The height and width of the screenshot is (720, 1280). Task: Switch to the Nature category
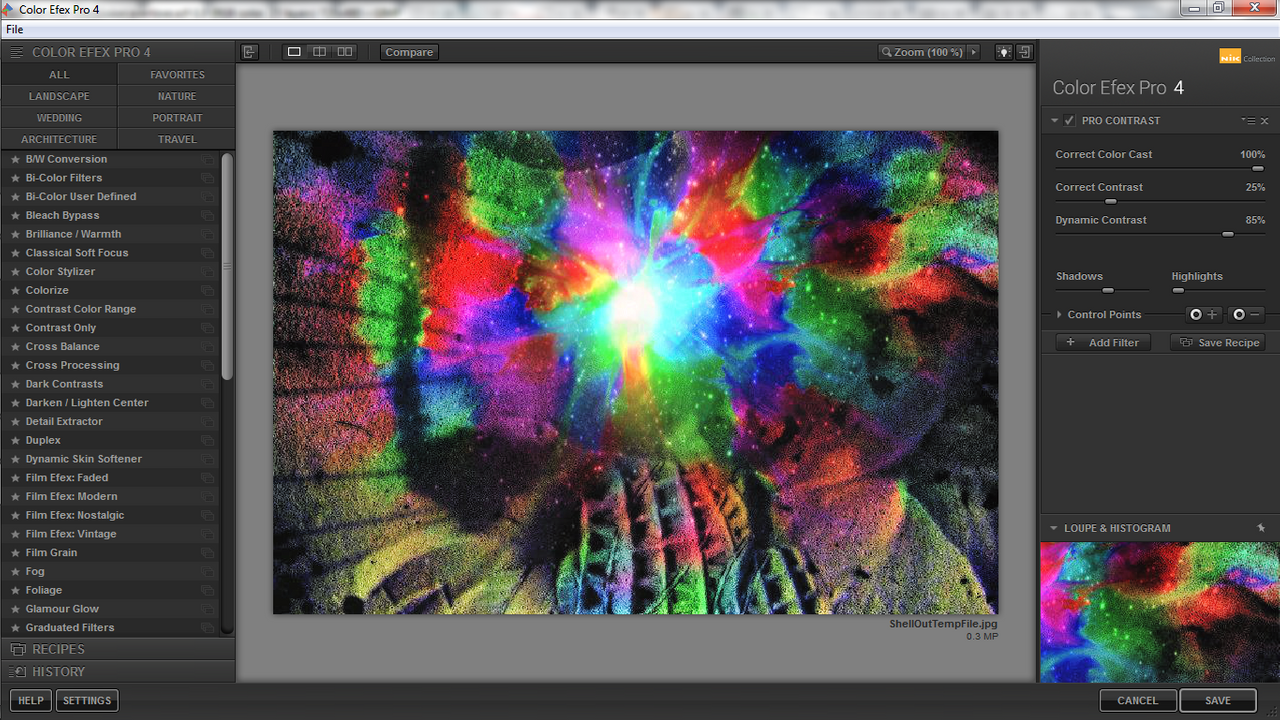(x=177, y=96)
